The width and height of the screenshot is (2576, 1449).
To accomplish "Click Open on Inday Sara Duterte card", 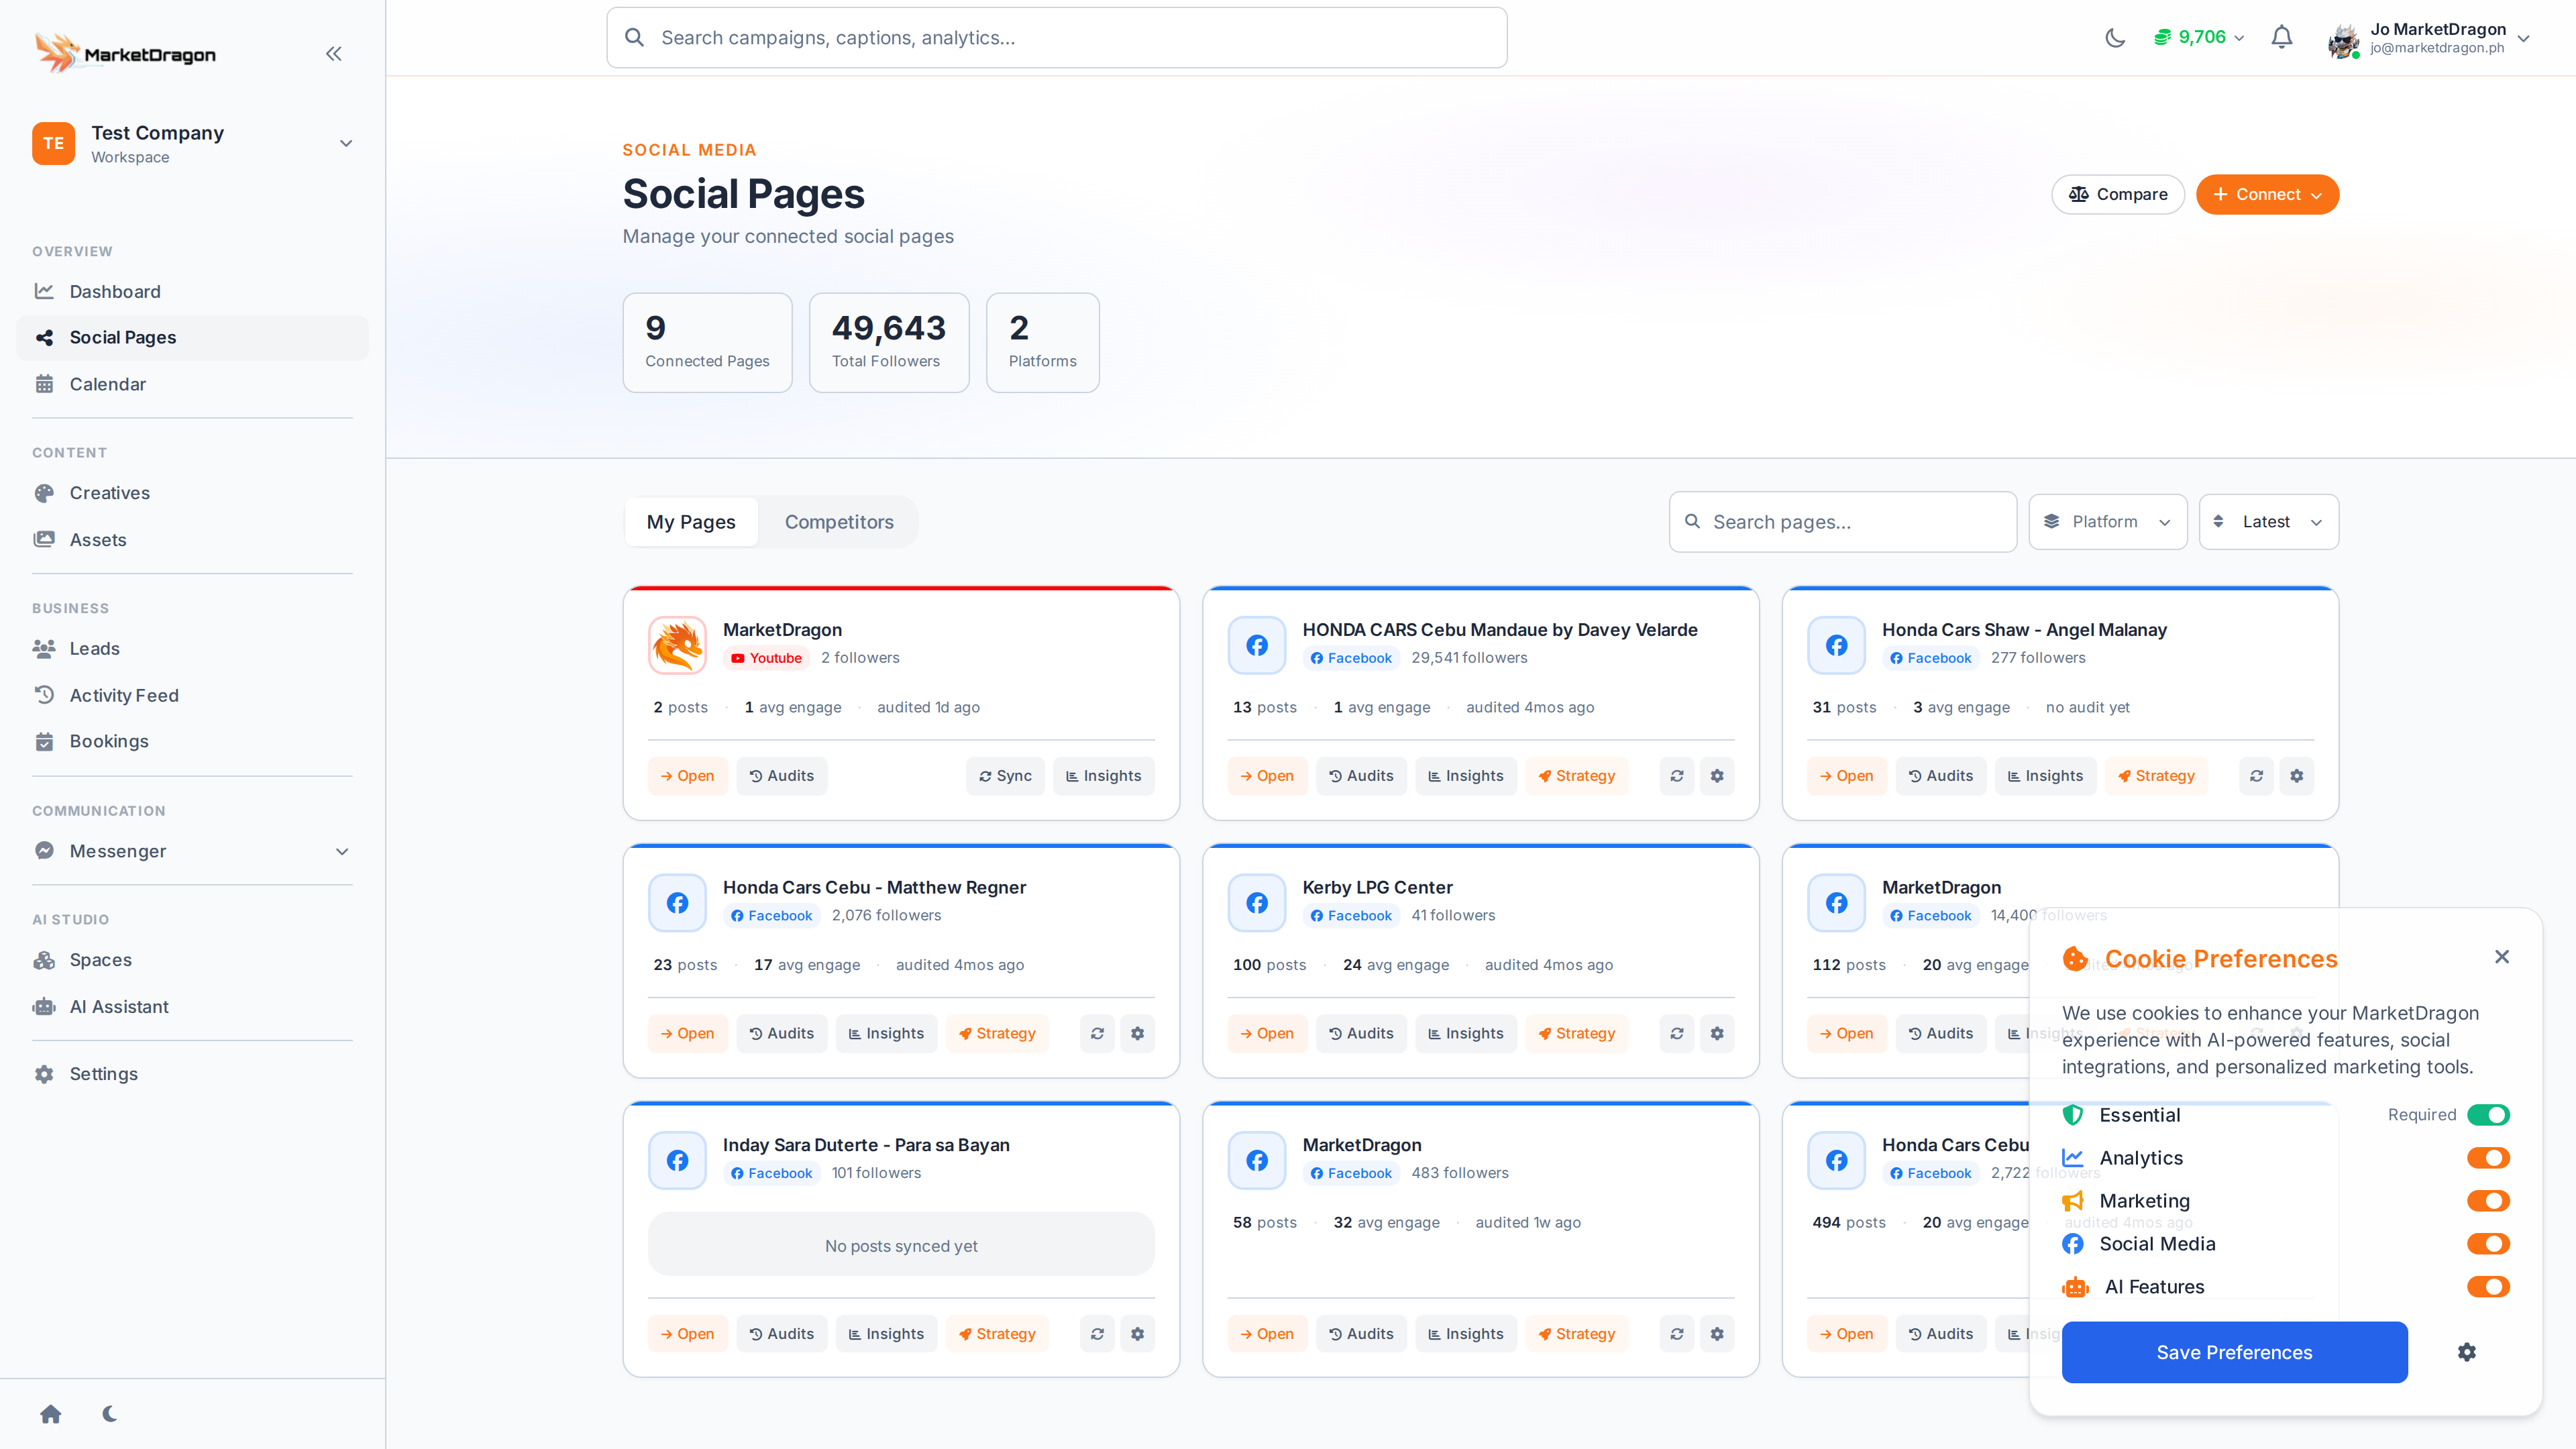I will [687, 1334].
